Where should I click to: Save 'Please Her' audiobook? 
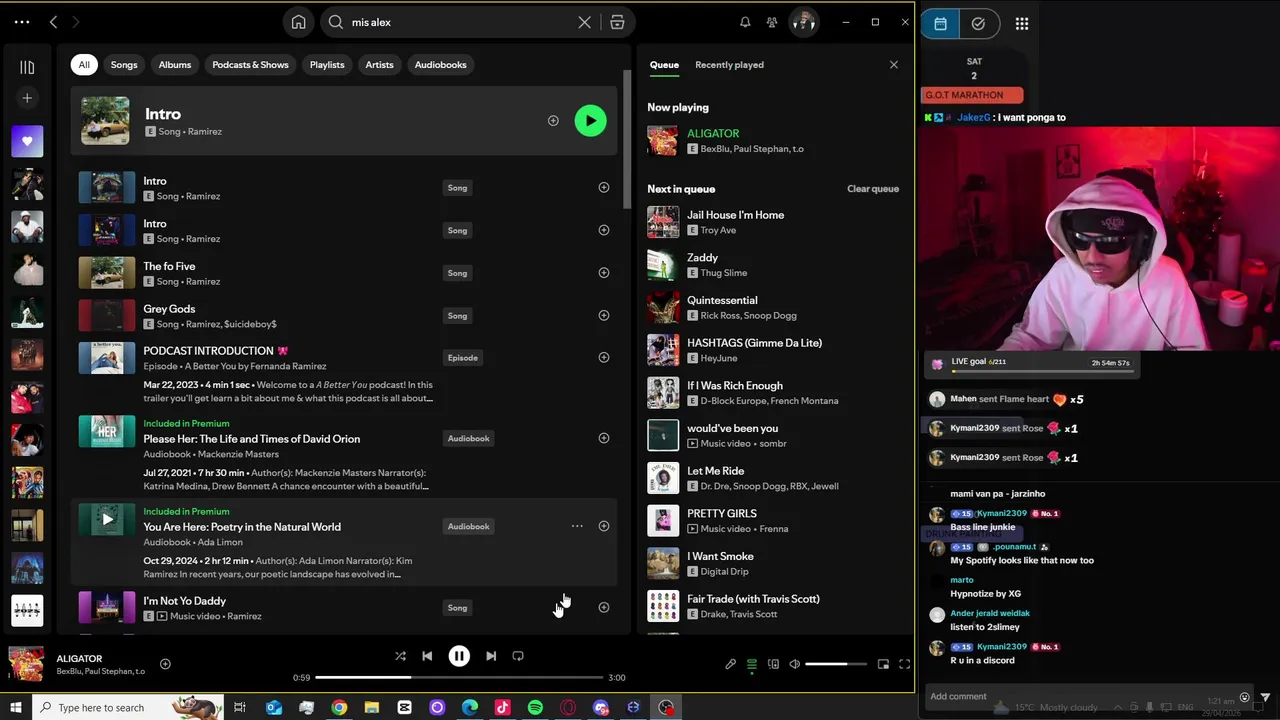604,438
